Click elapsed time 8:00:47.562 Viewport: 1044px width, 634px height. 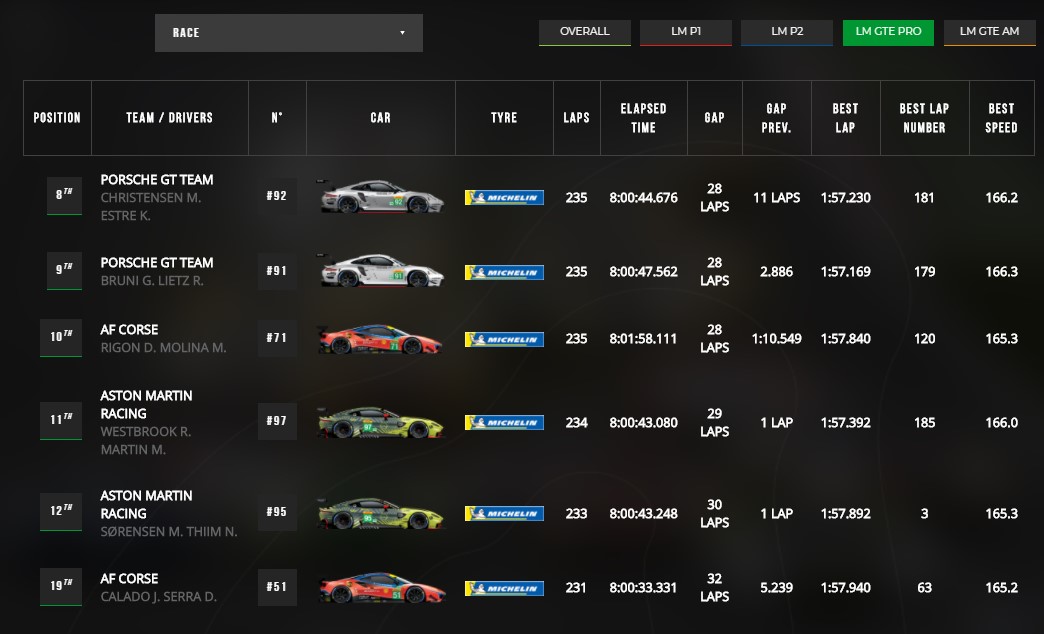coord(644,272)
